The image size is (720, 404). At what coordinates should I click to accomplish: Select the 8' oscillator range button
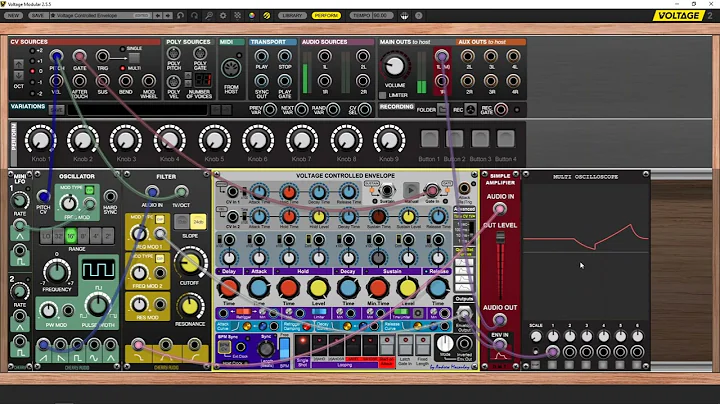(x=83, y=236)
